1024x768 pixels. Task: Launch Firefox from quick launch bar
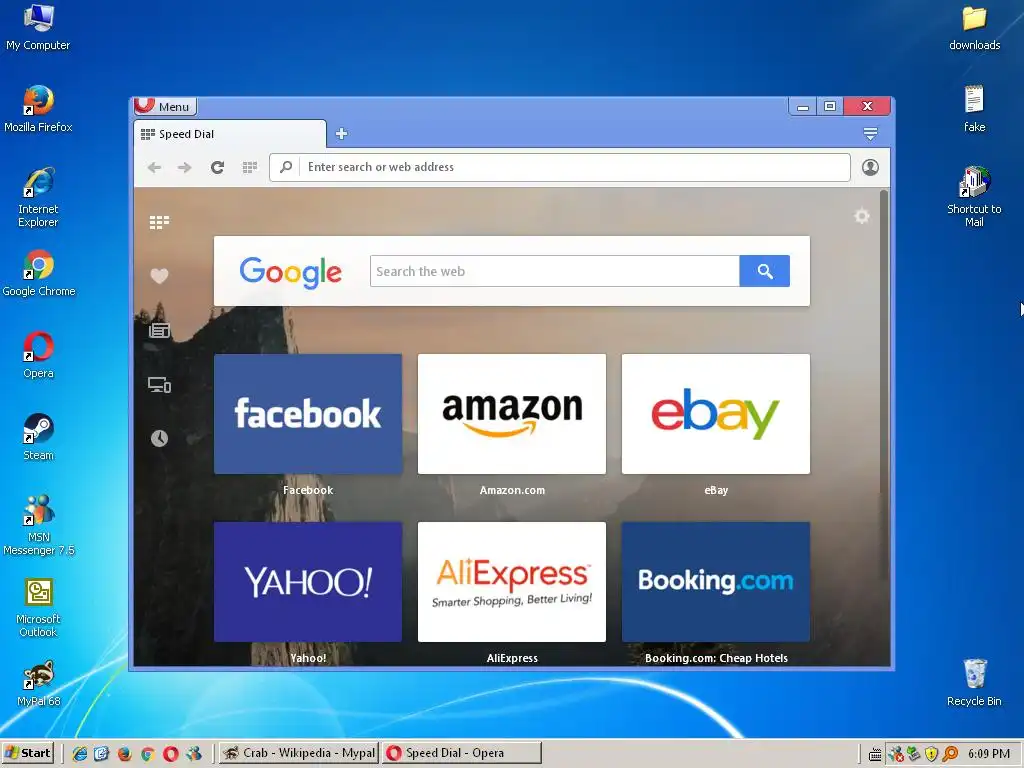tap(124, 754)
